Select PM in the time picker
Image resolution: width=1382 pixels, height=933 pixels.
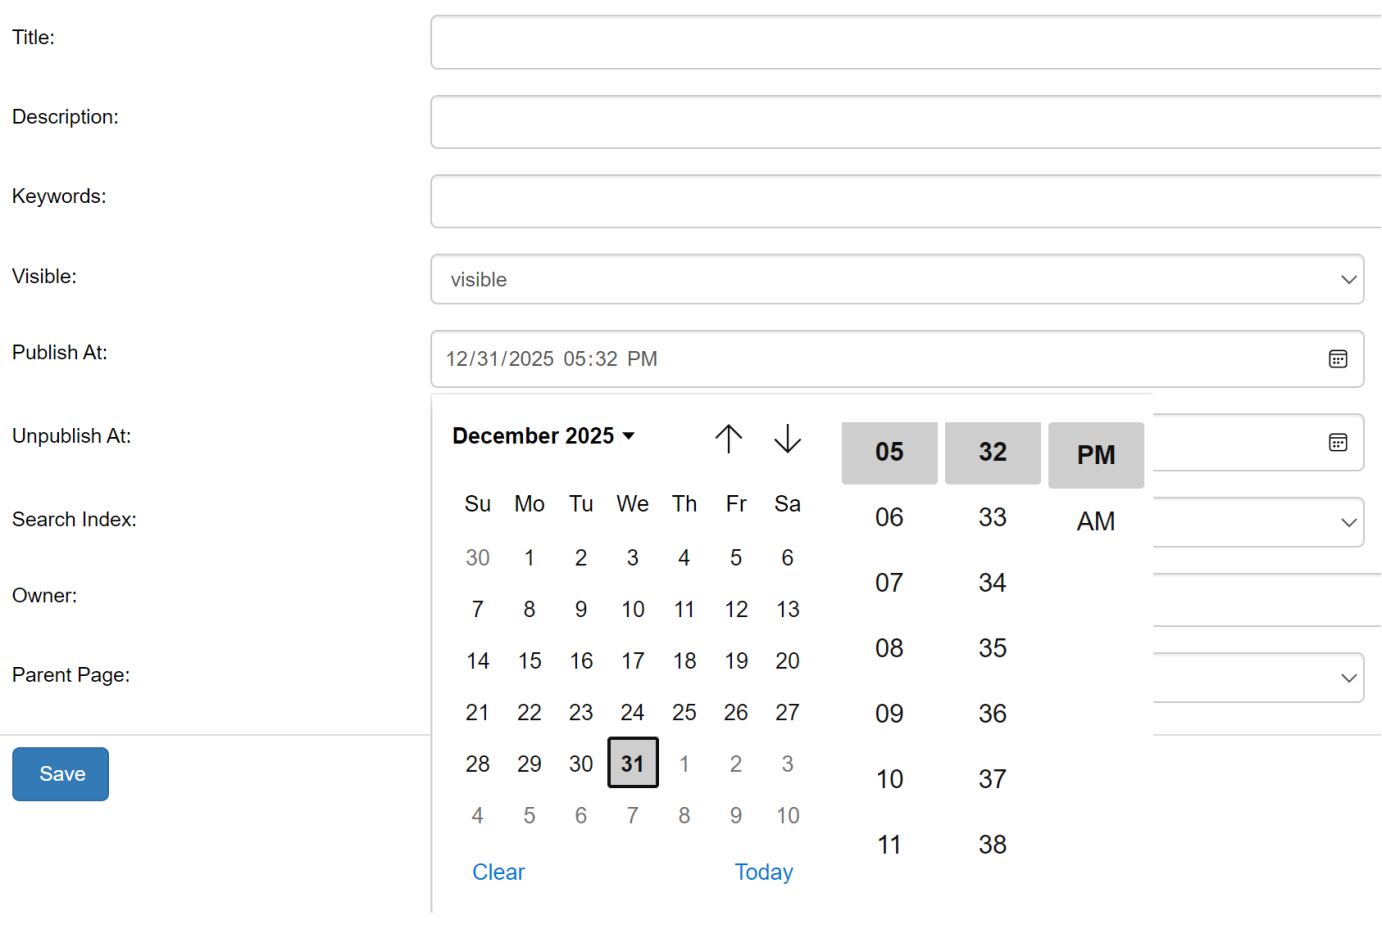pyautogui.click(x=1095, y=455)
